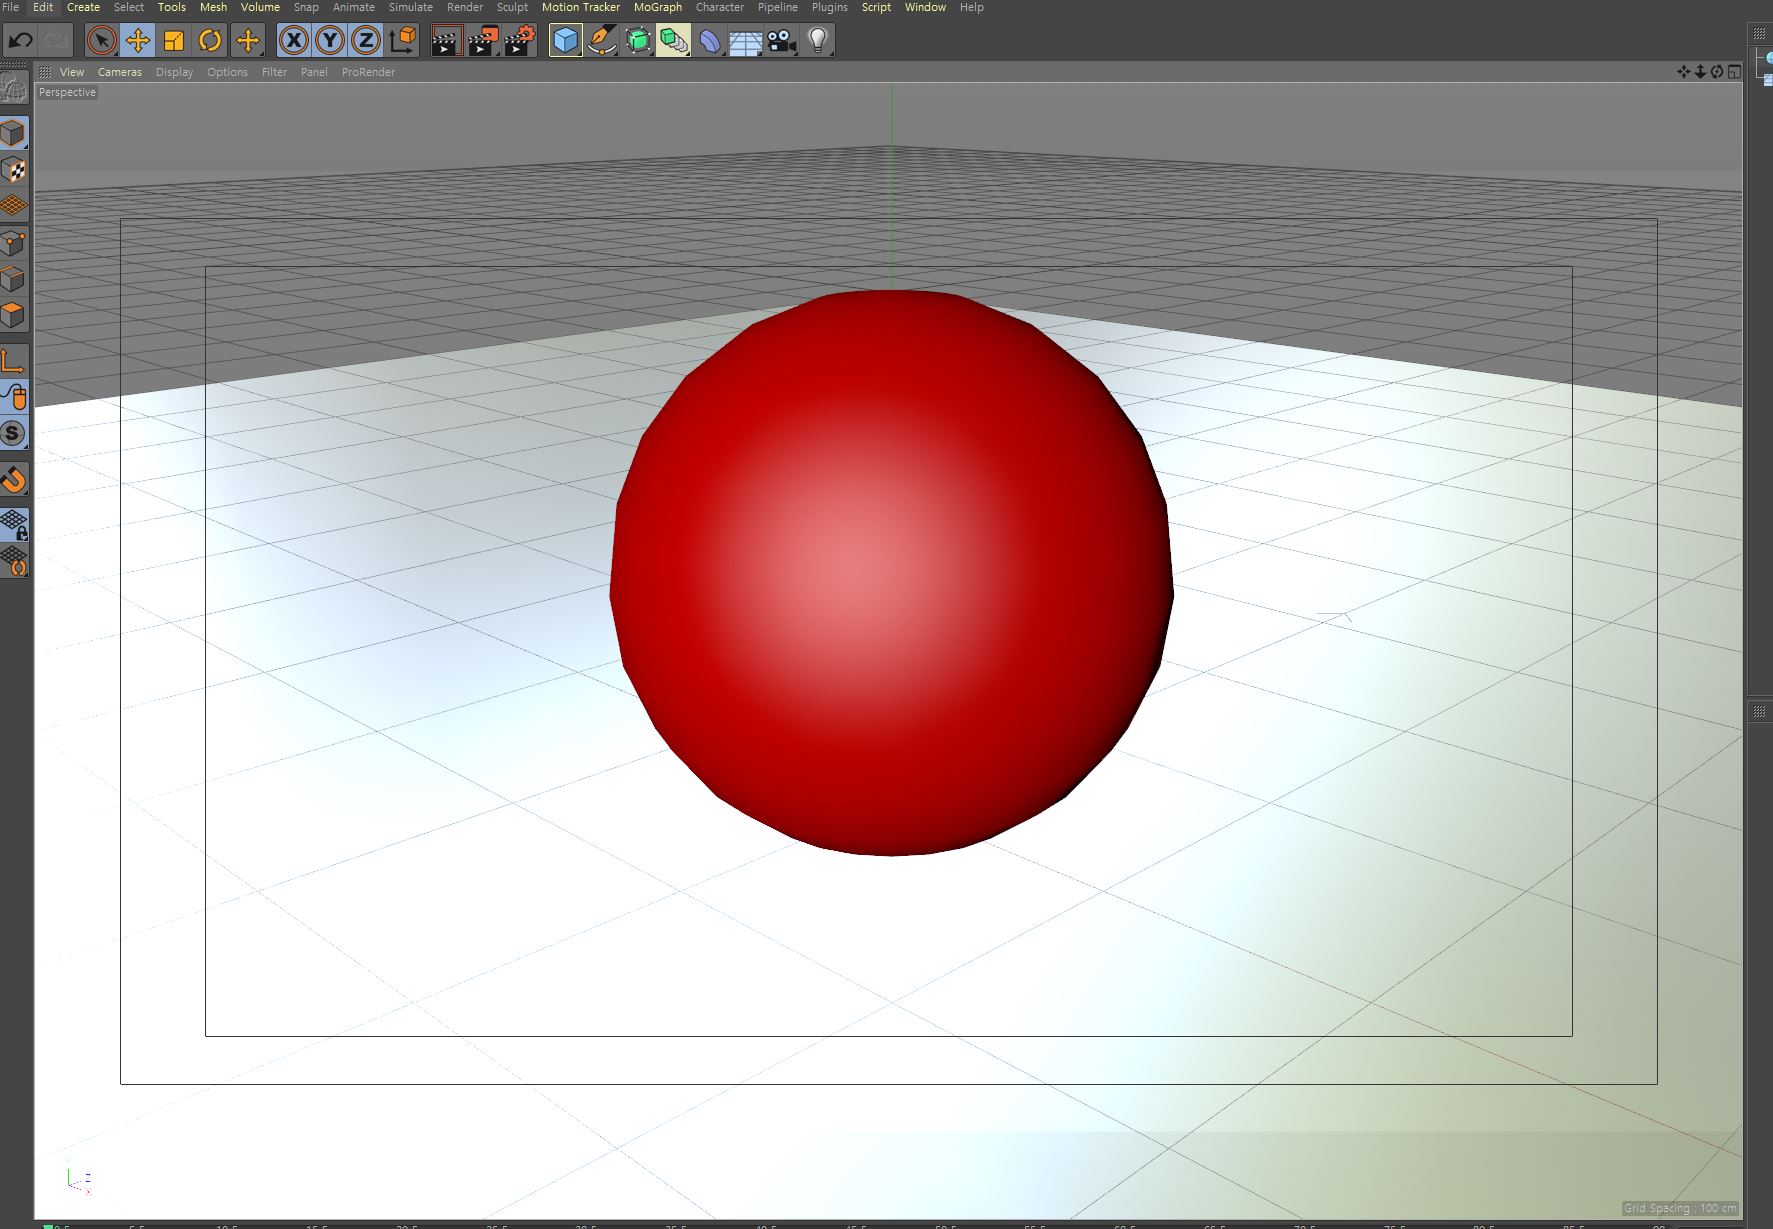The height and width of the screenshot is (1229, 1773).
Task: Toggle Z axis lock
Action: pyautogui.click(x=366, y=41)
